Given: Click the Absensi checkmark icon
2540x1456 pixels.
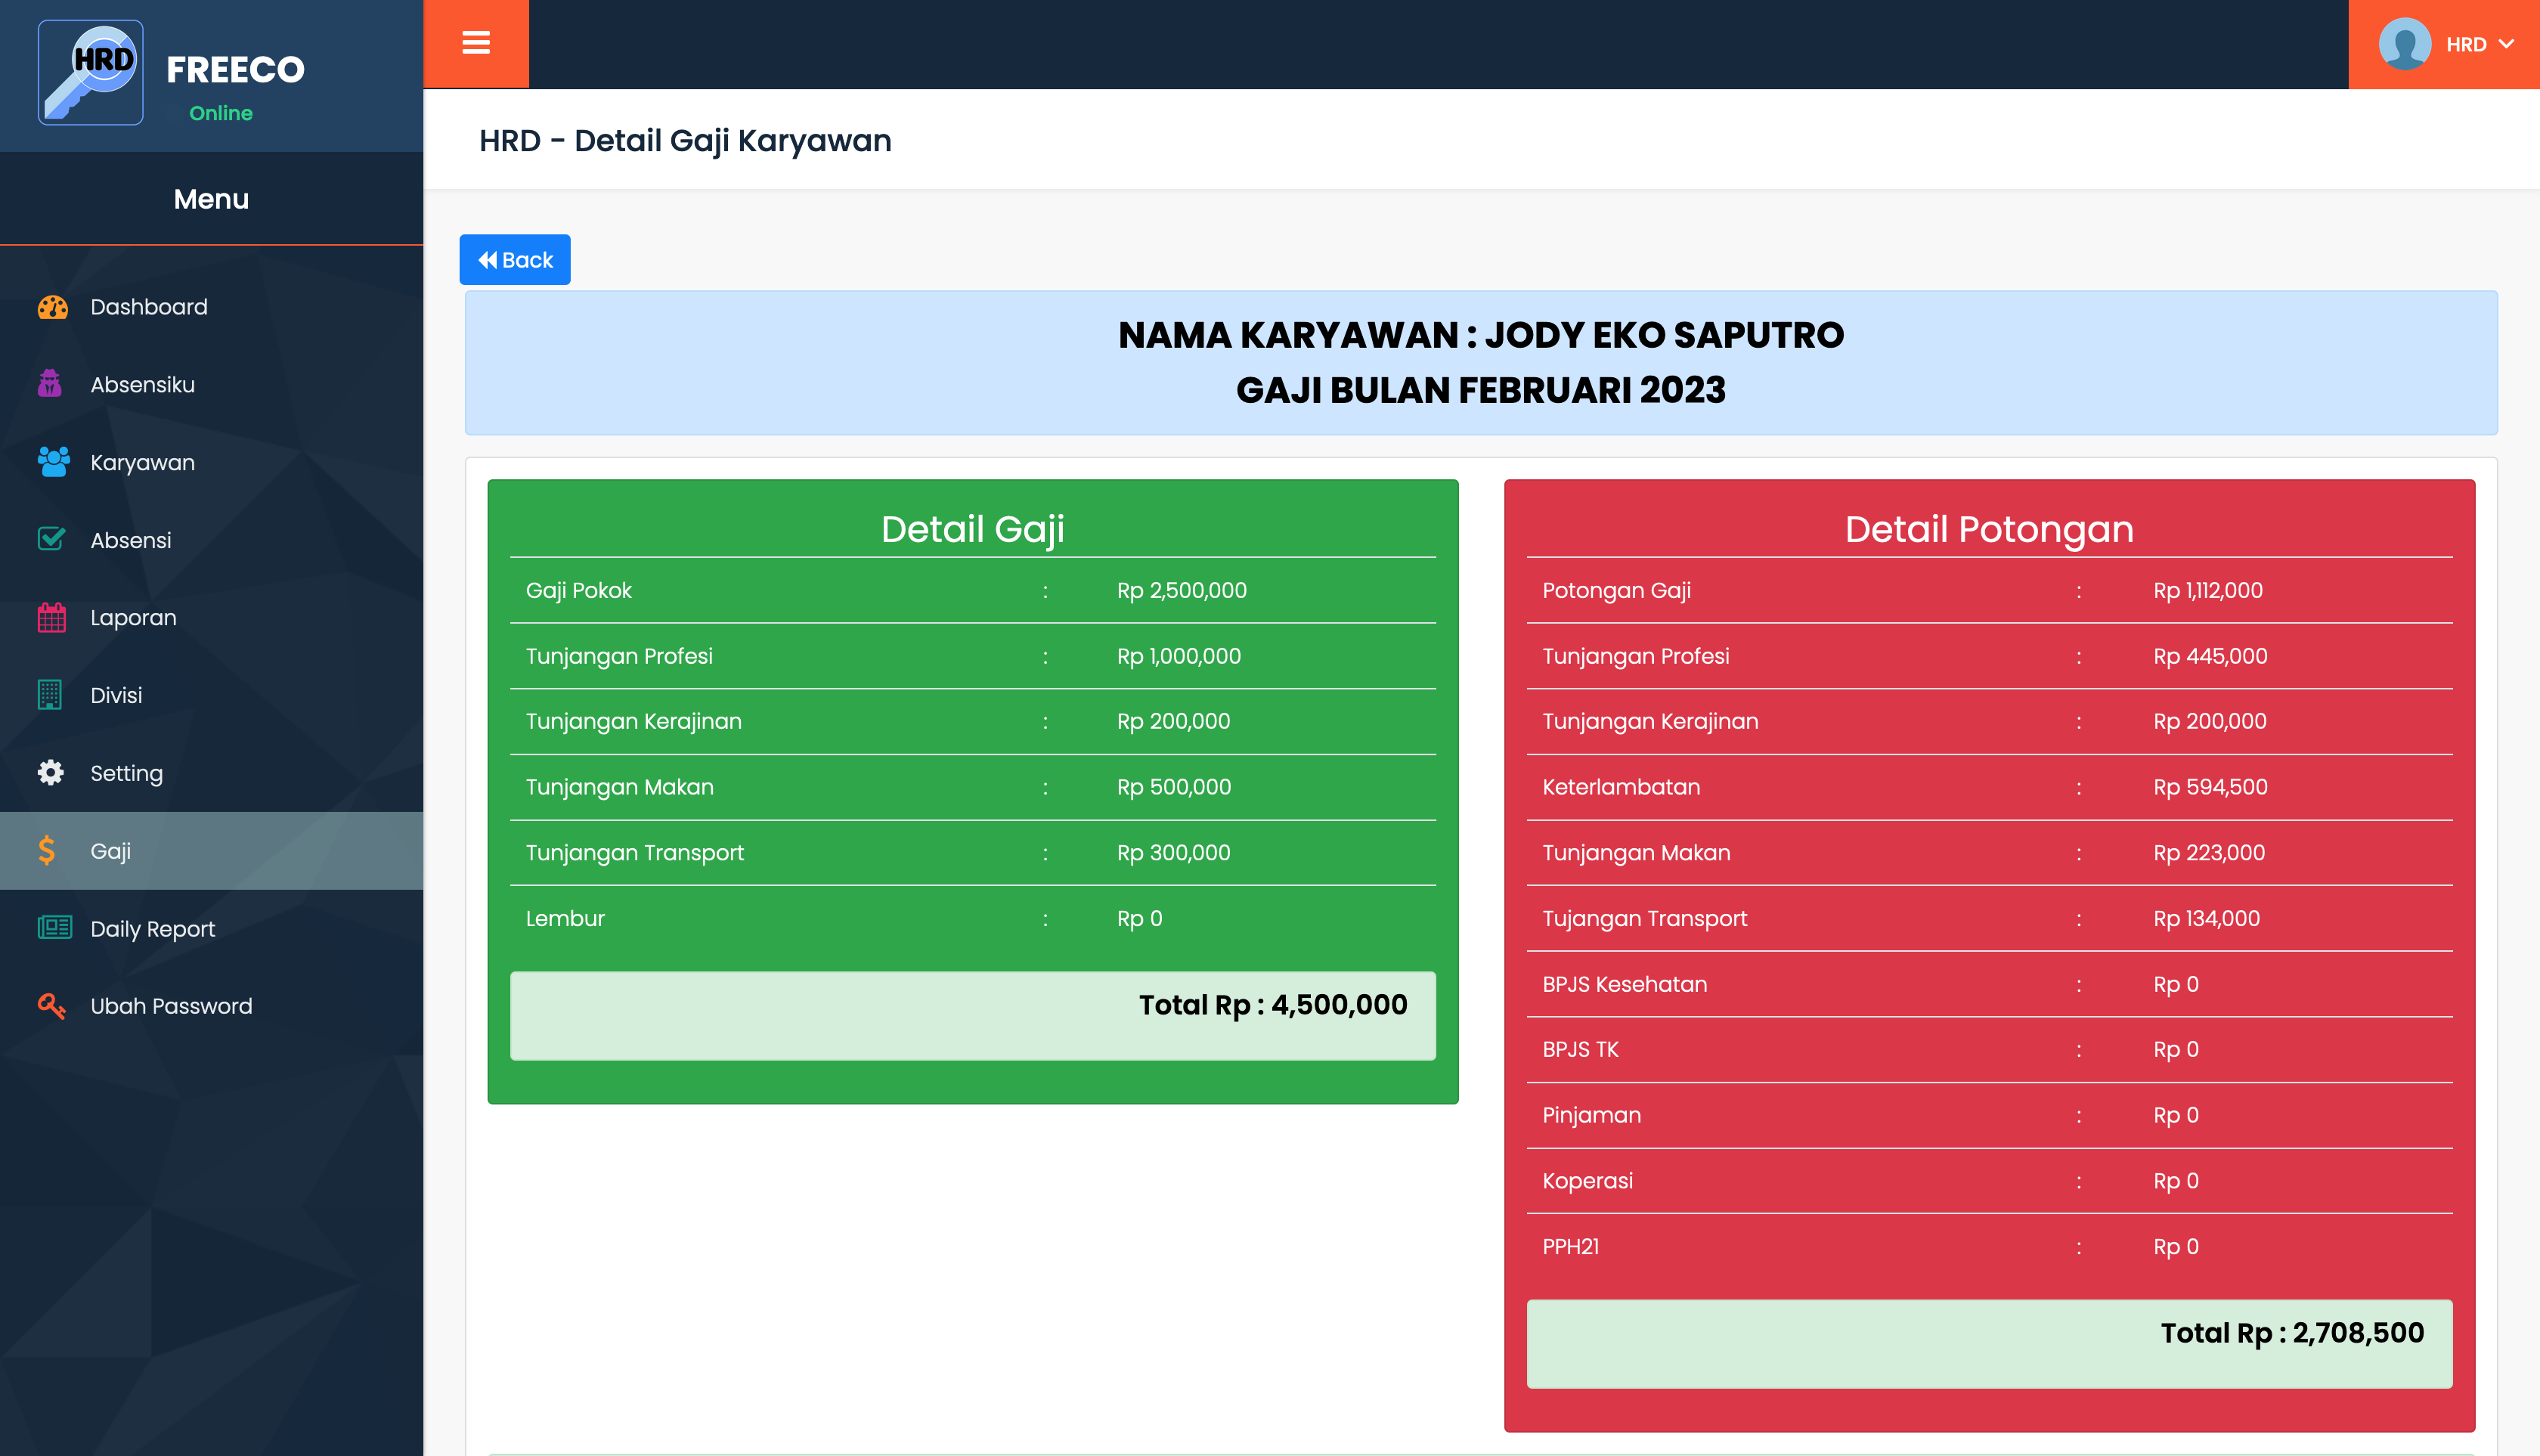Looking at the screenshot, I should tap(51, 540).
